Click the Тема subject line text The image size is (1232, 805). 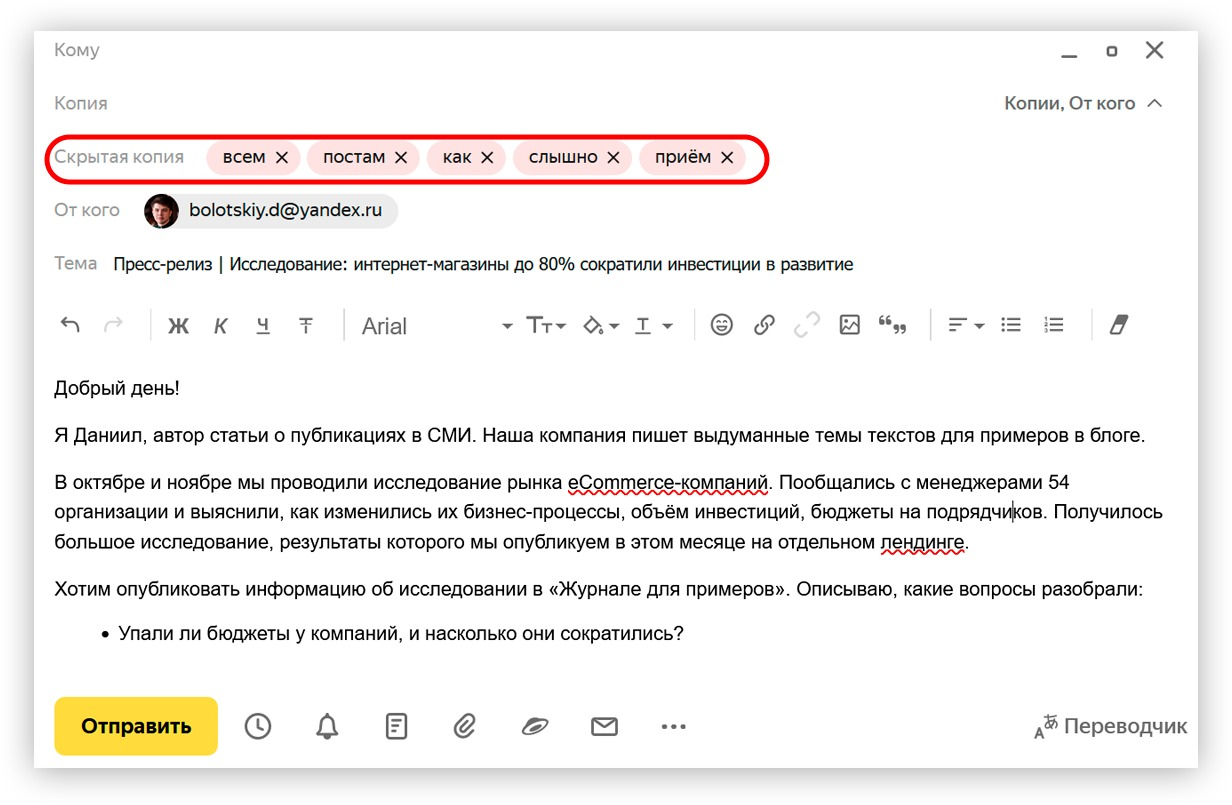point(483,265)
